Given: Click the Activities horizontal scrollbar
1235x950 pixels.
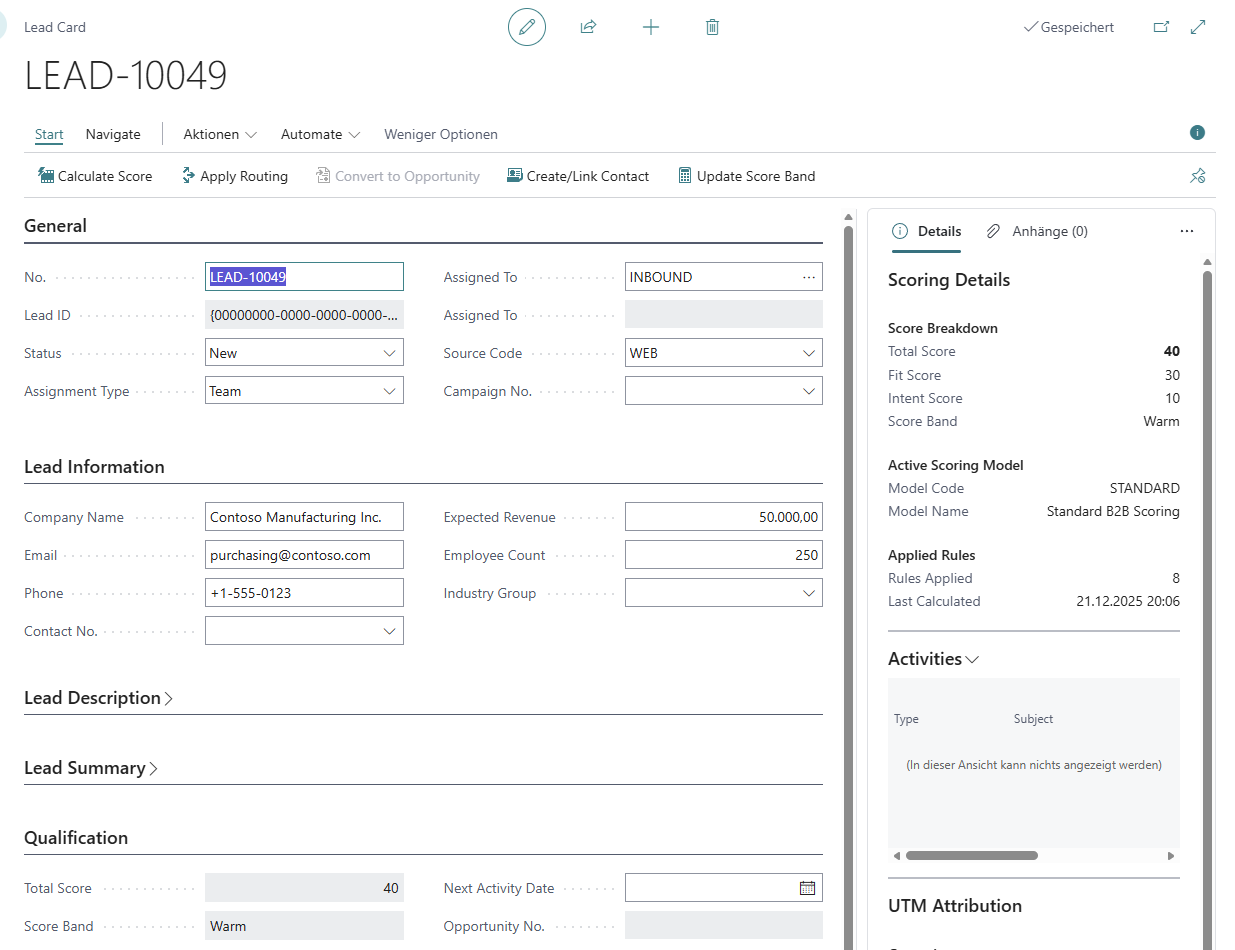Looking at the screenshot, I should tap(971, 856).
